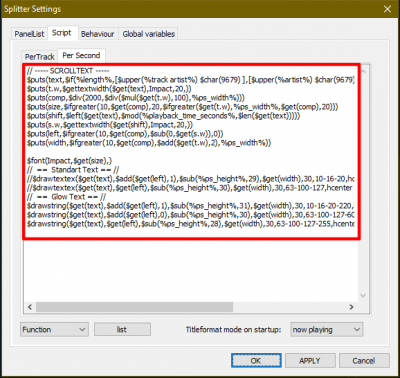Open the Global variables tab
The width and height of the screenshot is (400, 378).
149,34
